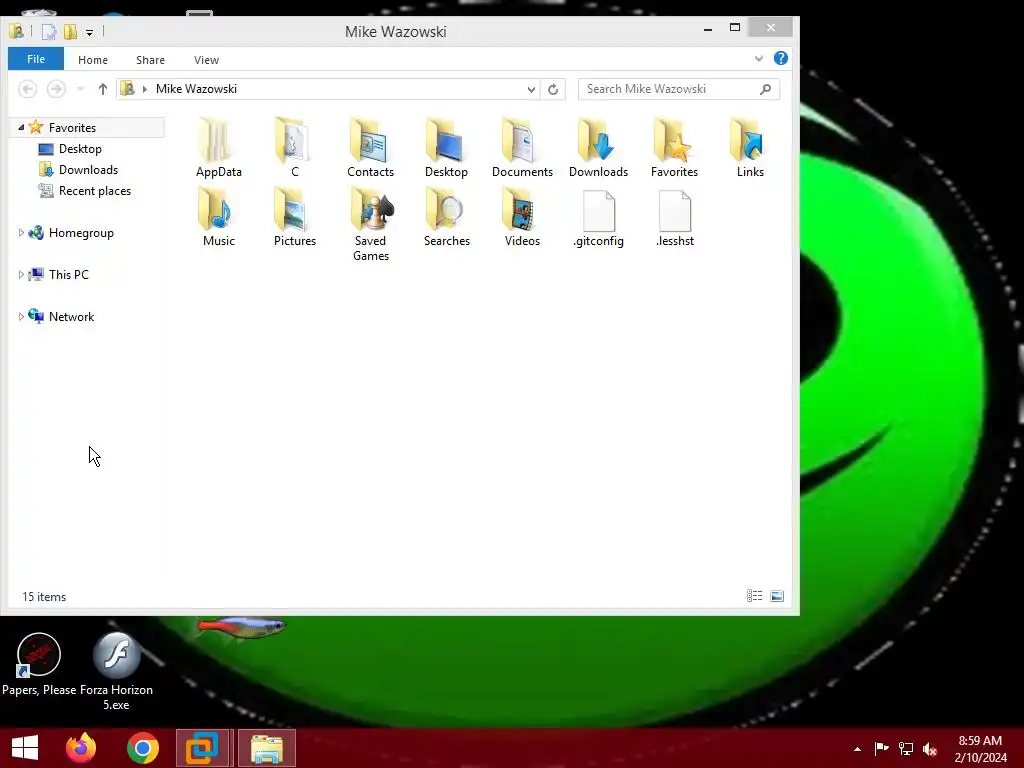Open the View ribbon tab
This screenshot has height=768, width=1024.
point(206,59)
